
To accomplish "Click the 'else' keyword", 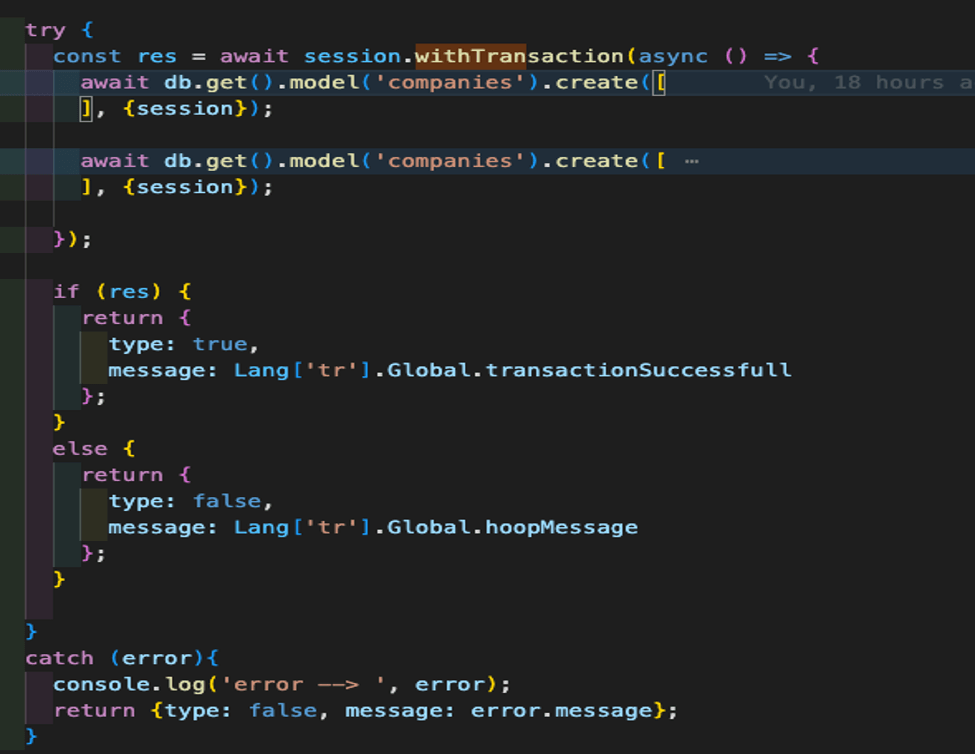I will click(80, 449).
